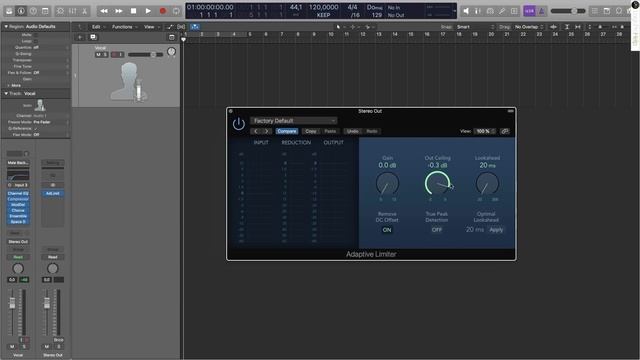The height and width of the screenshot is (360, 640).
Task: Open the Loop Browser
Action: (x=619, y=11)
